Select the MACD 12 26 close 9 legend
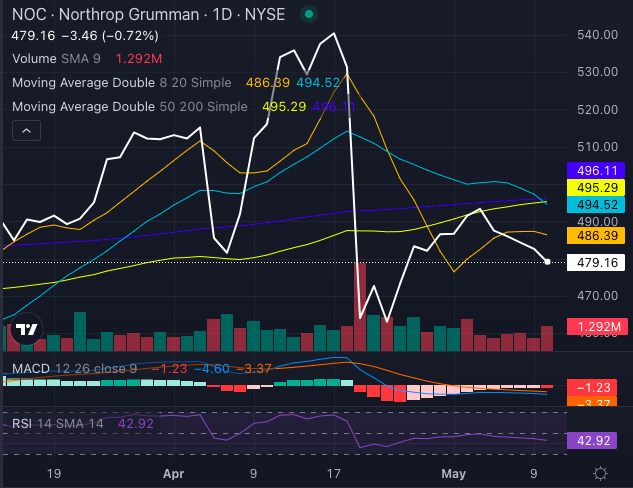633x488 pixels. pyautogui.click(x=74, y=369)
